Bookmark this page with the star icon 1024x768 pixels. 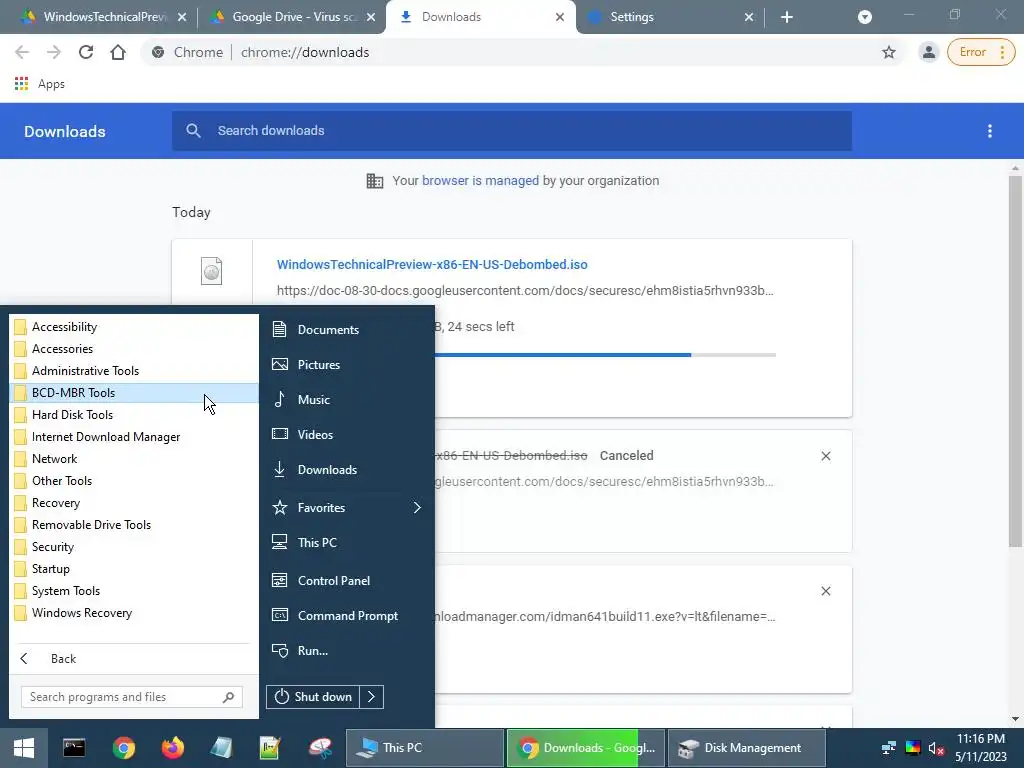[x=888, y=52]
